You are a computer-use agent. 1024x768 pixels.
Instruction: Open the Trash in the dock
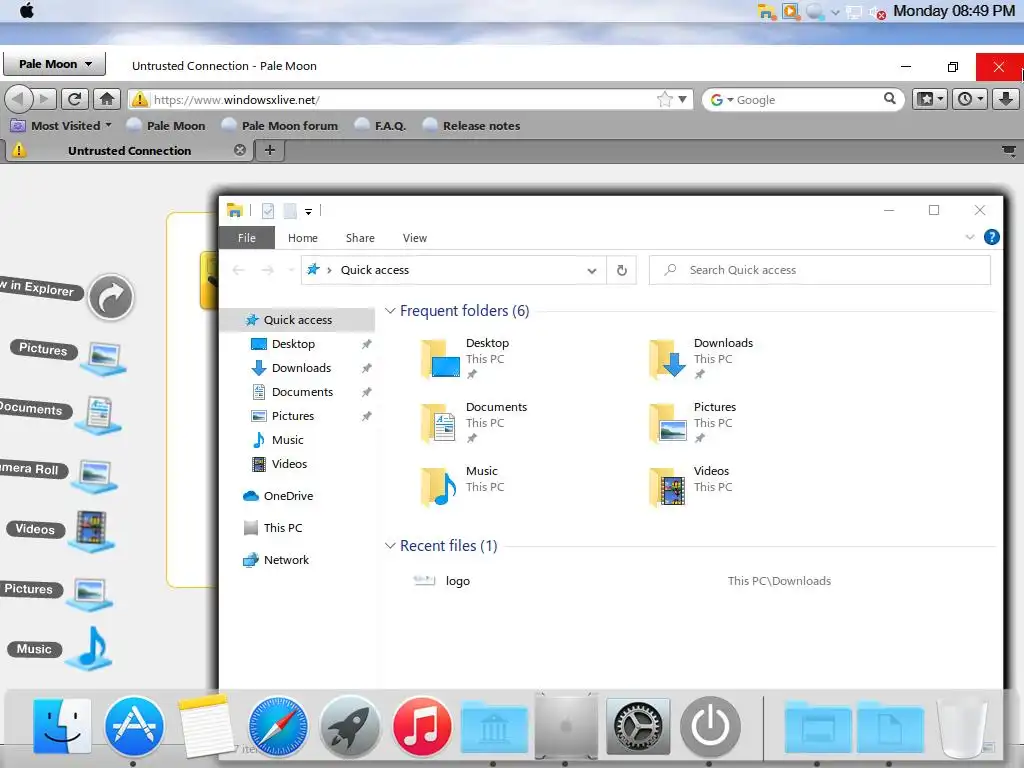tap(962, 726)
